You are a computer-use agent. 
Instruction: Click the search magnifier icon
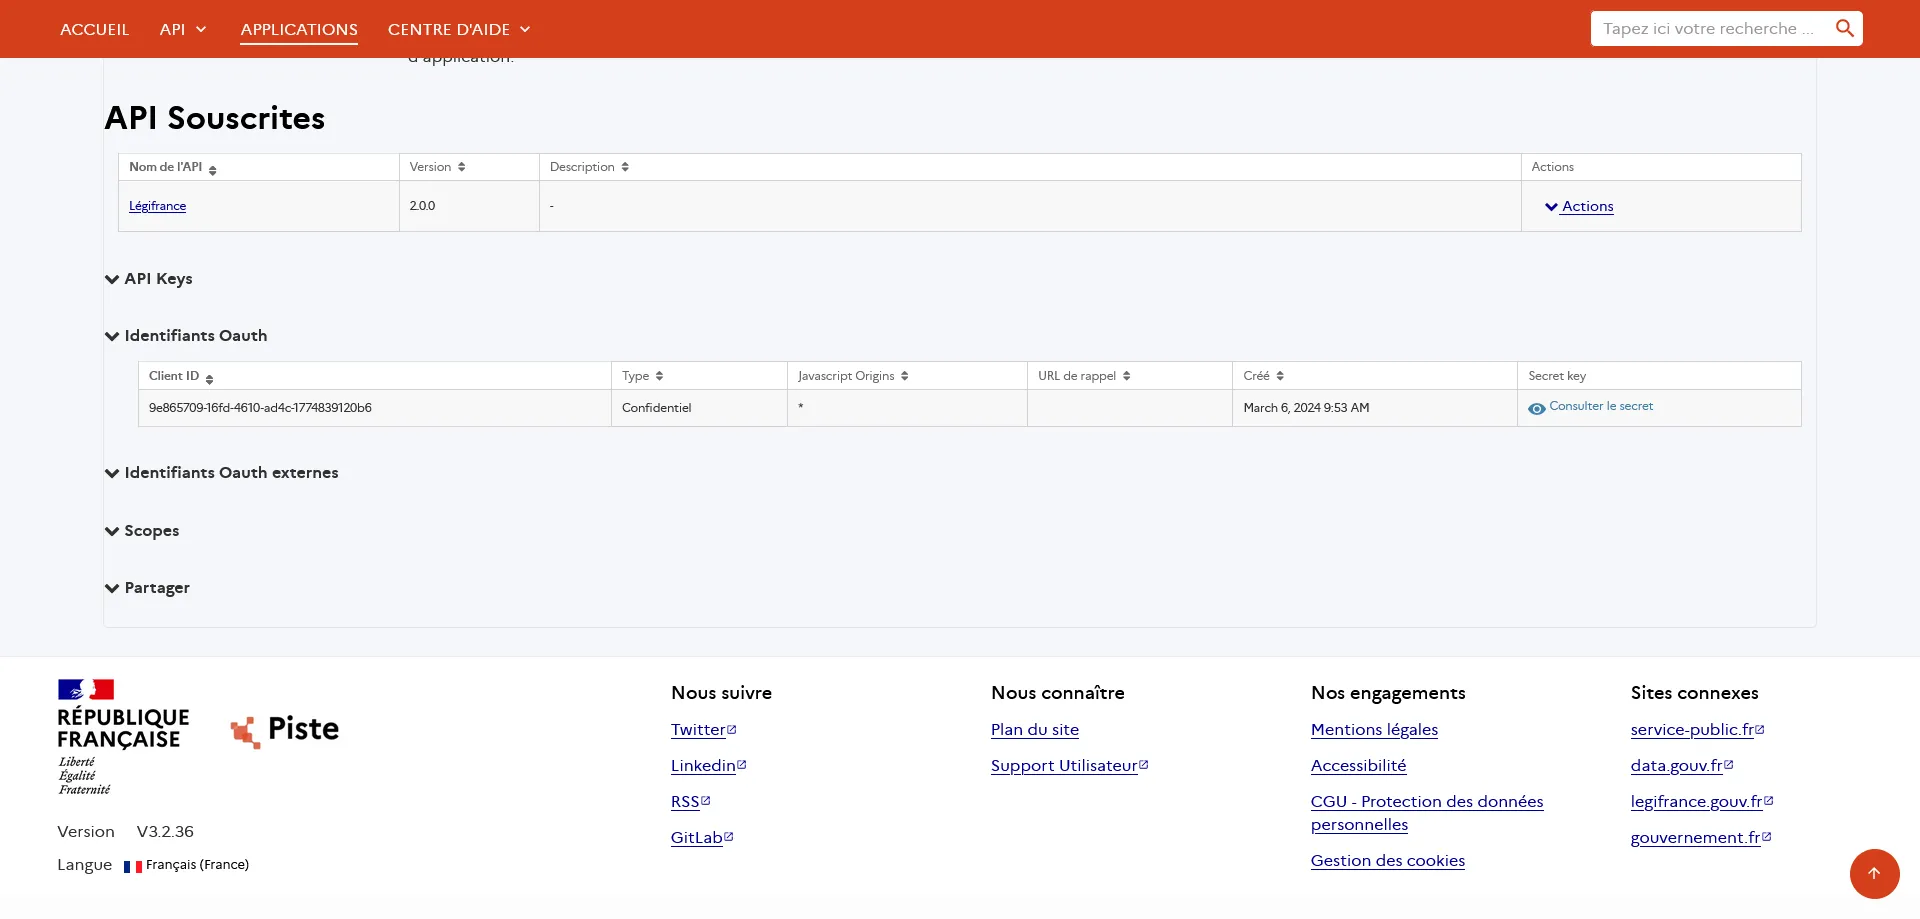pyautogui.click(x=1844, y=29)
